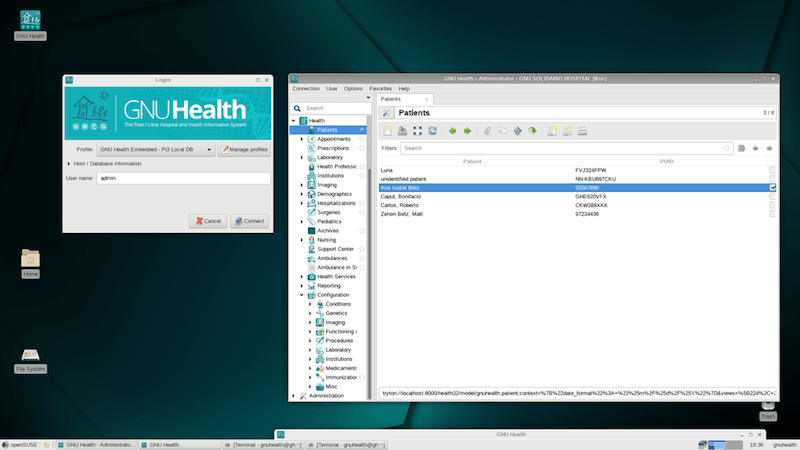This screenshot has width=800, height=450.
Task: Expand the Demographics tree node
Action: tap(302, 194)
